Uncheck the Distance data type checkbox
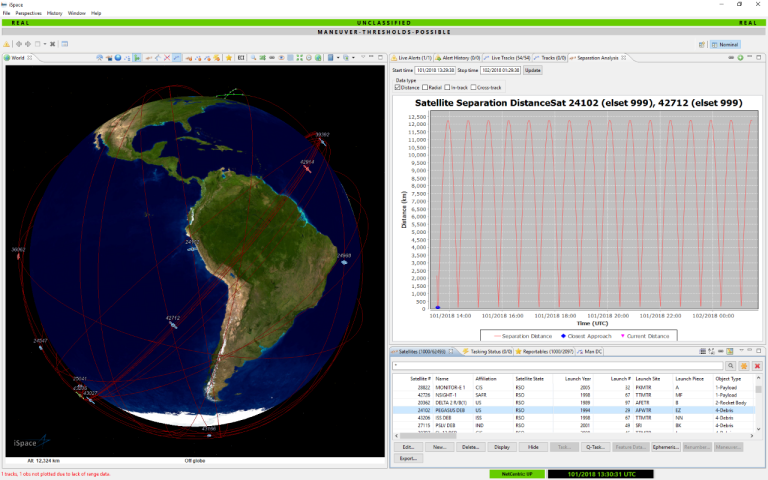 398,88
